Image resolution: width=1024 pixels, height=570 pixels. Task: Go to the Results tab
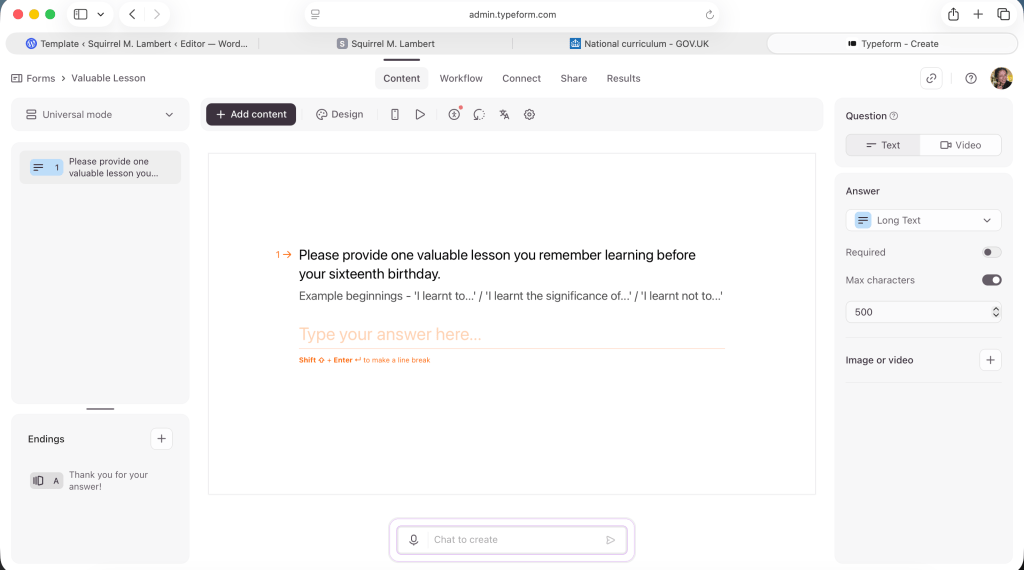click(x=623, y=78)
